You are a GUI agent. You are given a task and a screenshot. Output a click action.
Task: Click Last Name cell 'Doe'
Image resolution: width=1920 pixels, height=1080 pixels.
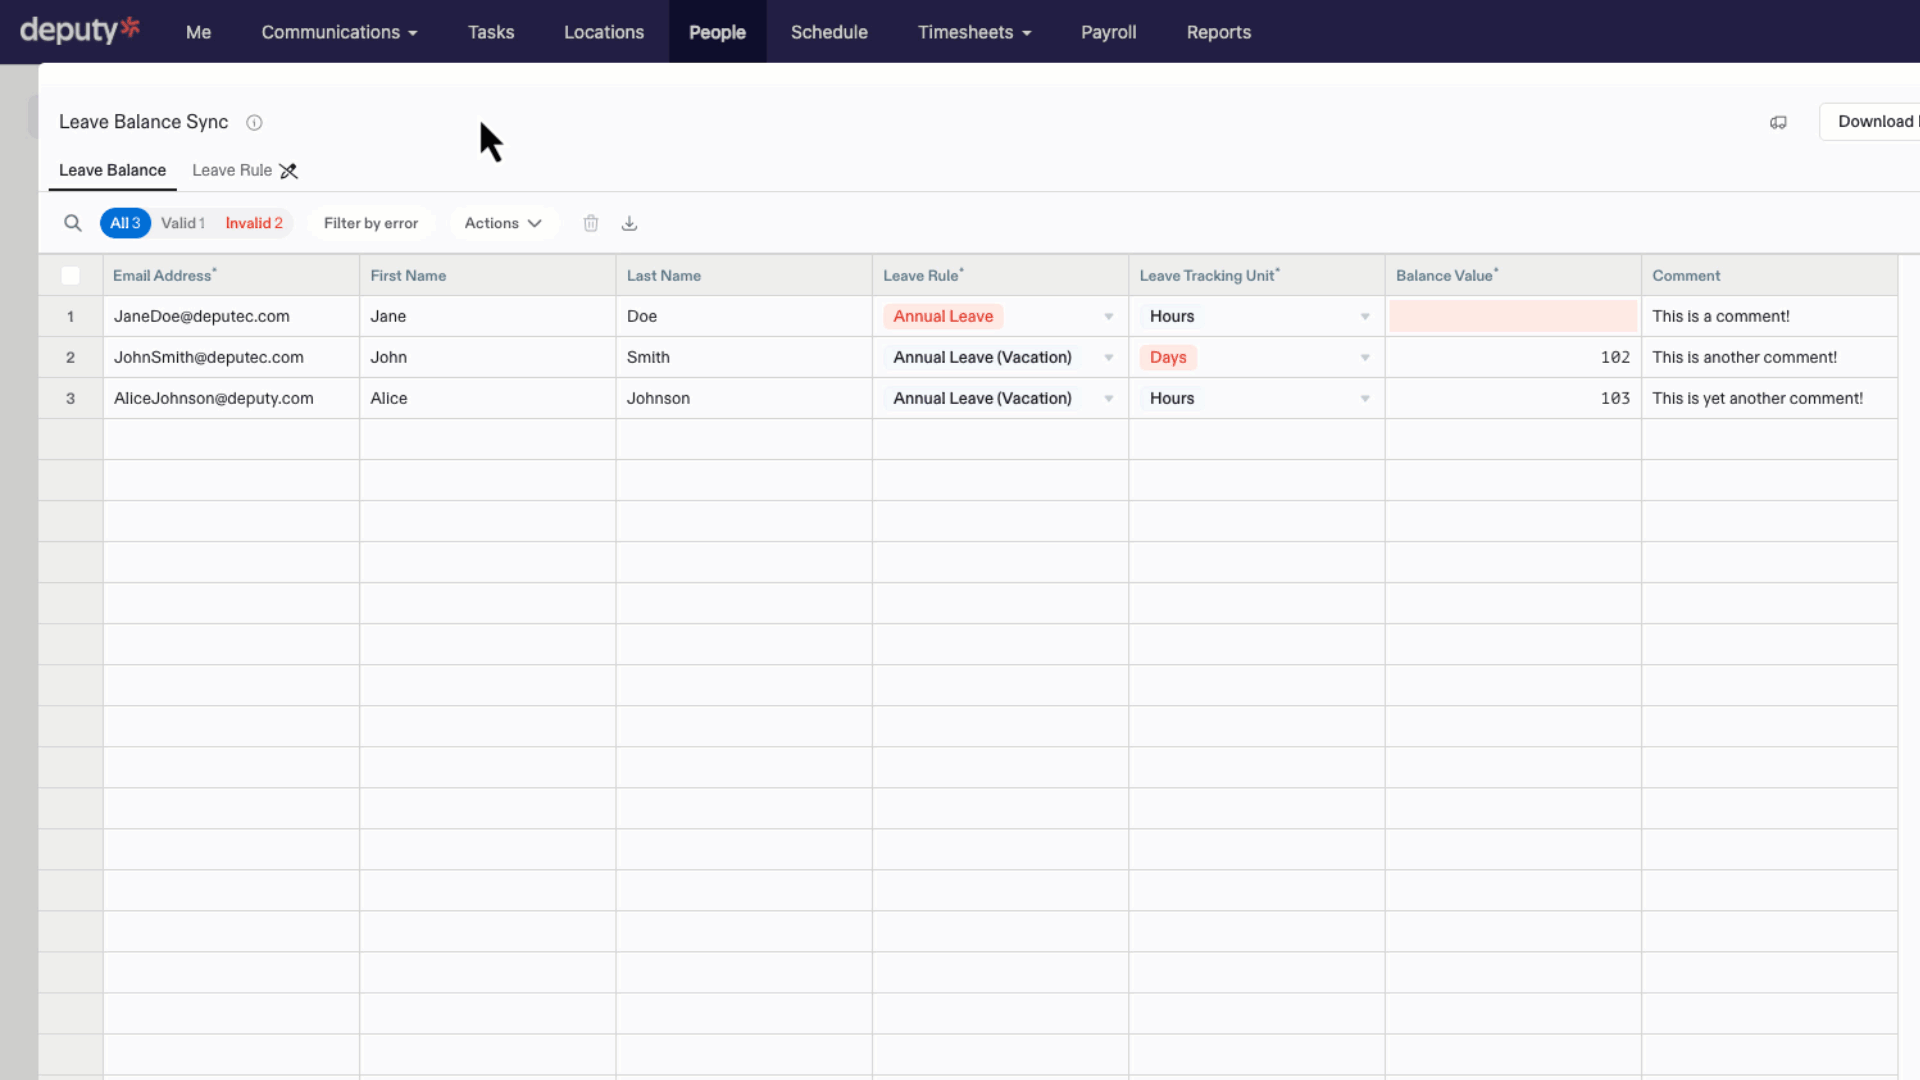coord(743,316)
